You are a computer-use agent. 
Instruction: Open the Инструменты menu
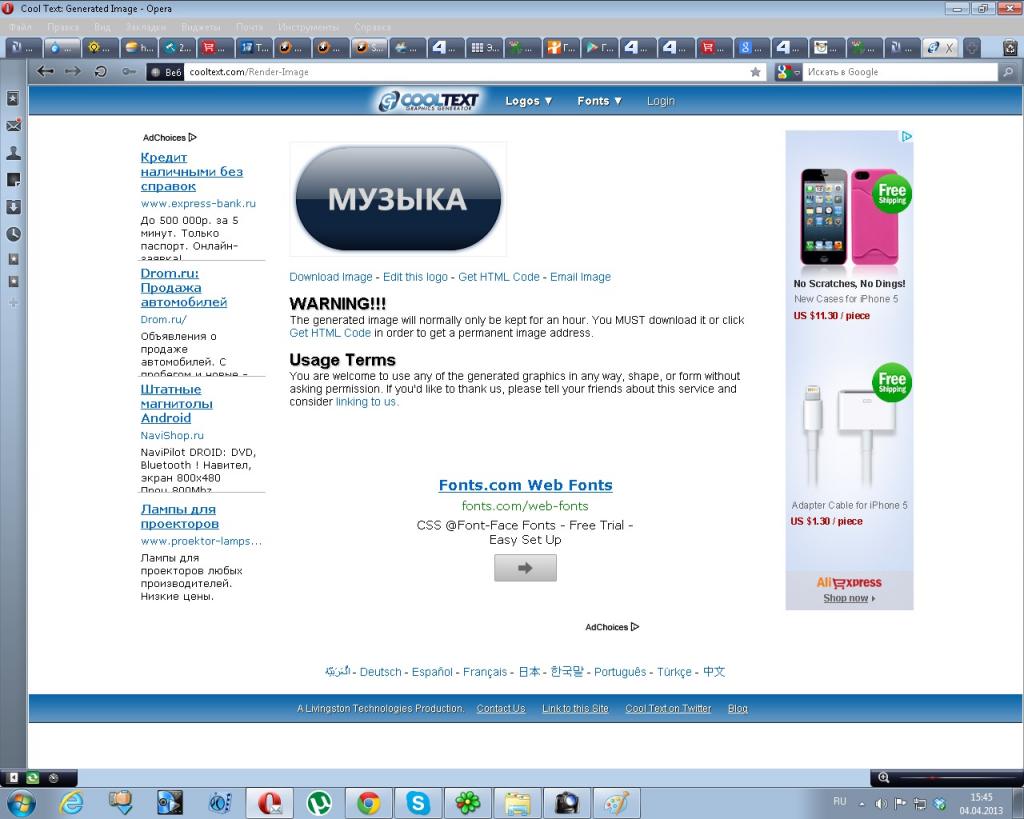308,27
